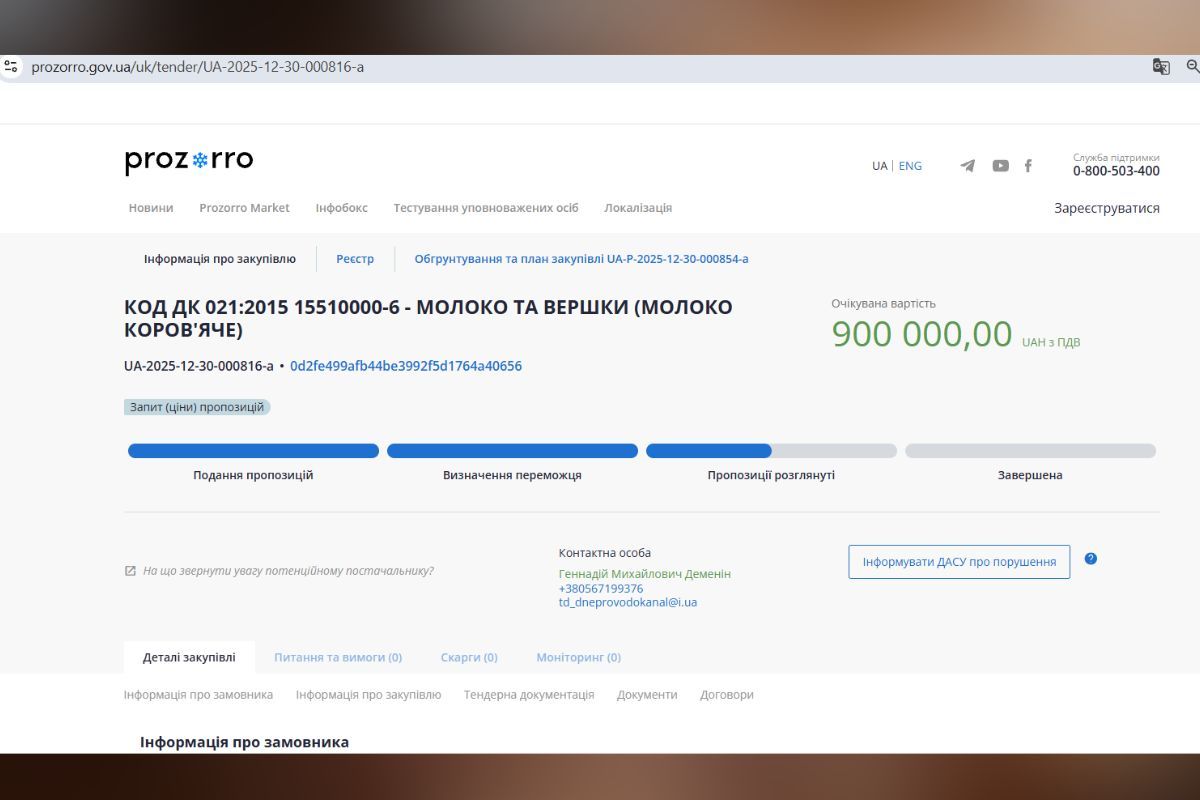Image resolution: width=1200 pixels, height=800 pixels.
Task: Open Prozorro Market from the top menu
Action: click(244, 208)
